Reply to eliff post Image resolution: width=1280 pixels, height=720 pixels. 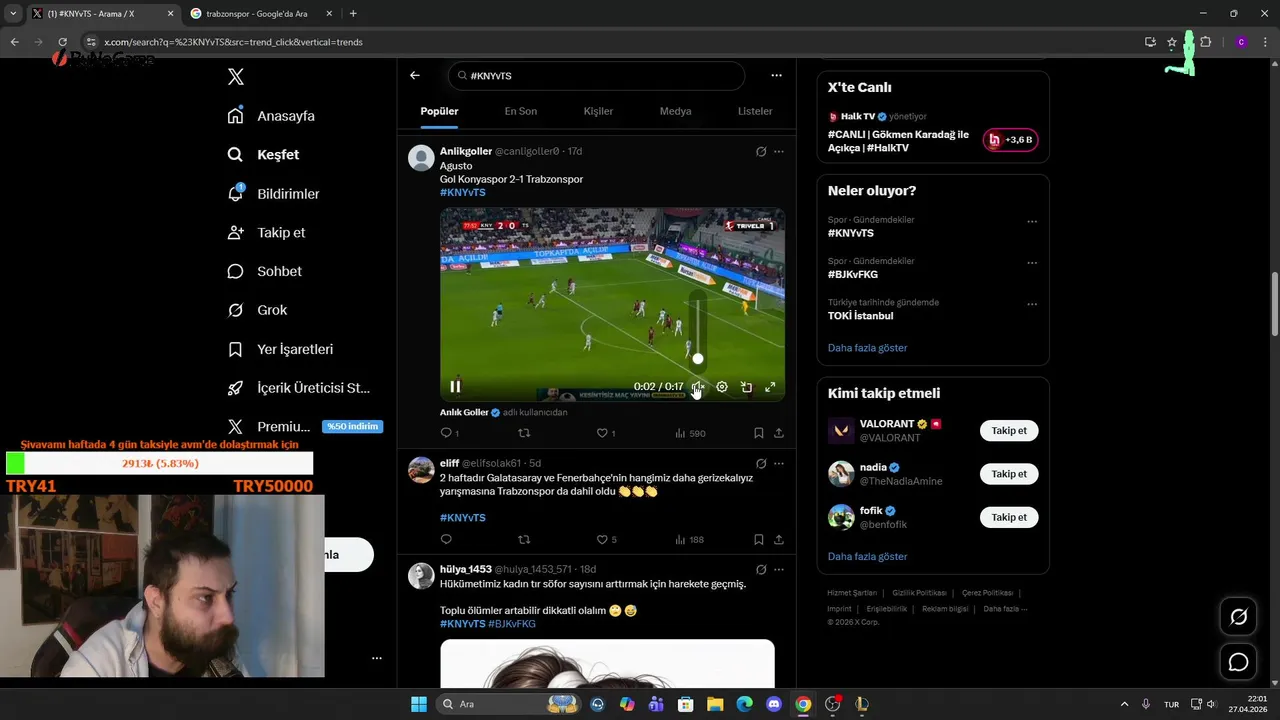(x=446, y=539)
